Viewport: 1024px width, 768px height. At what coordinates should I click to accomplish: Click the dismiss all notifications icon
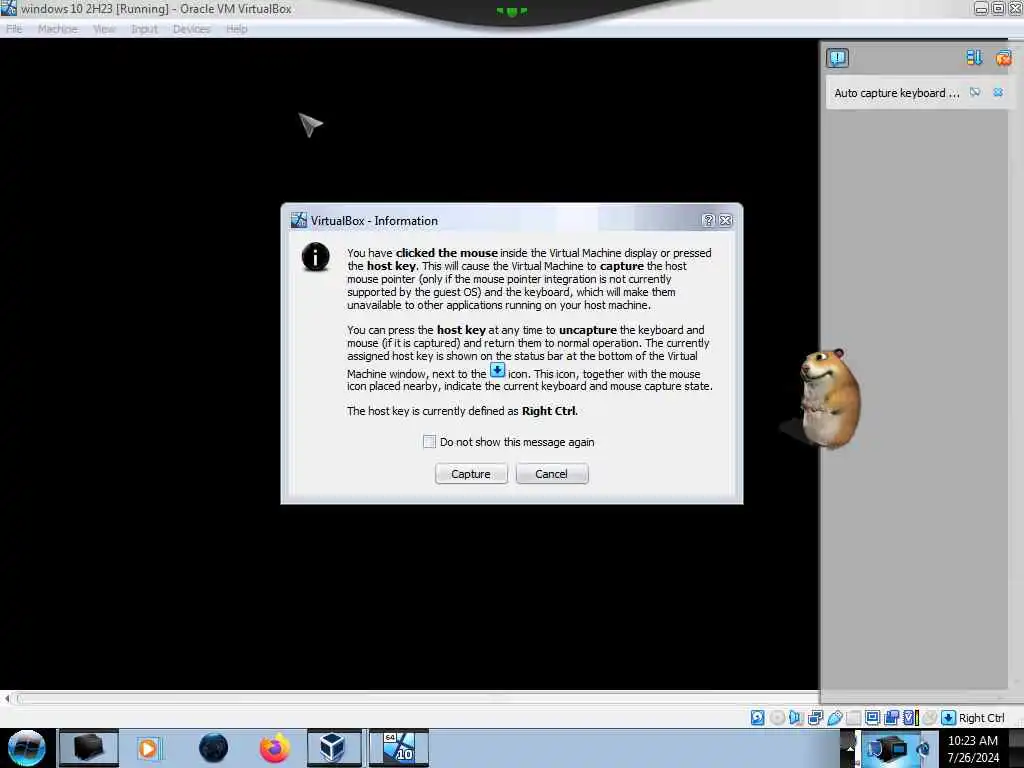tap(1003, 58)
